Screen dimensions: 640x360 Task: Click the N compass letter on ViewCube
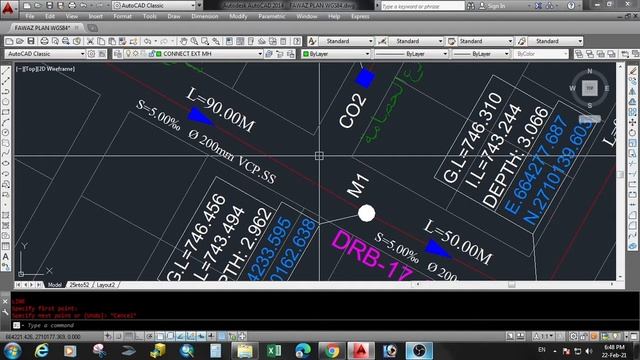589,71
